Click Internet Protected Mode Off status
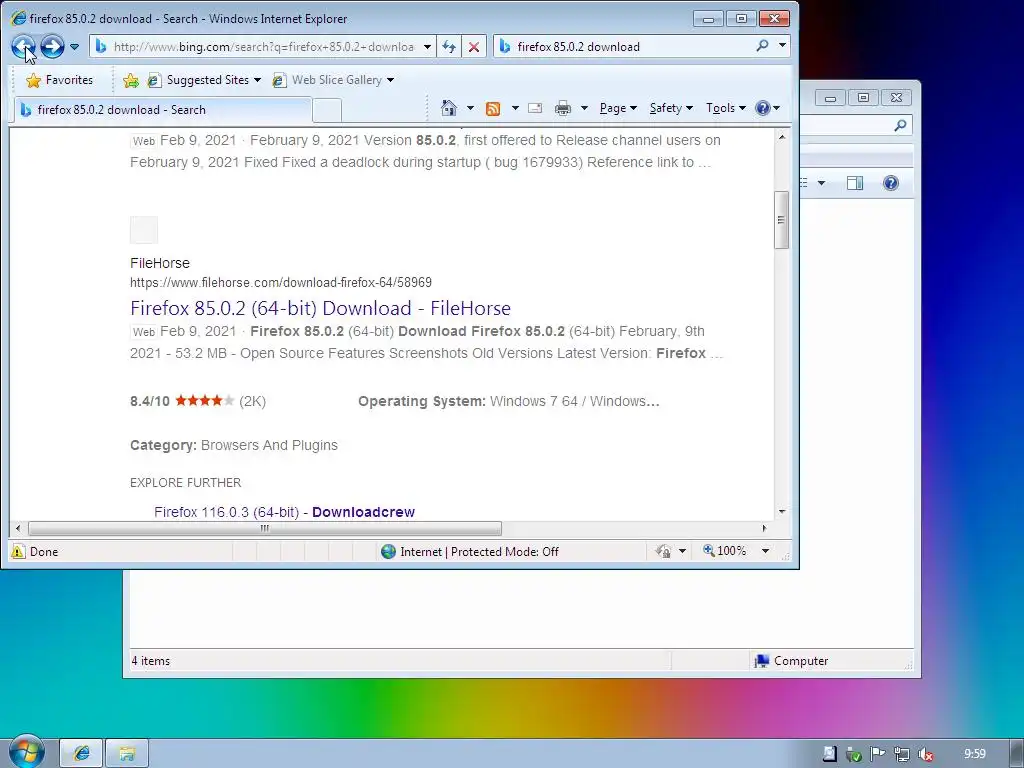This screenshot has height=768, width=1024. 470,552
